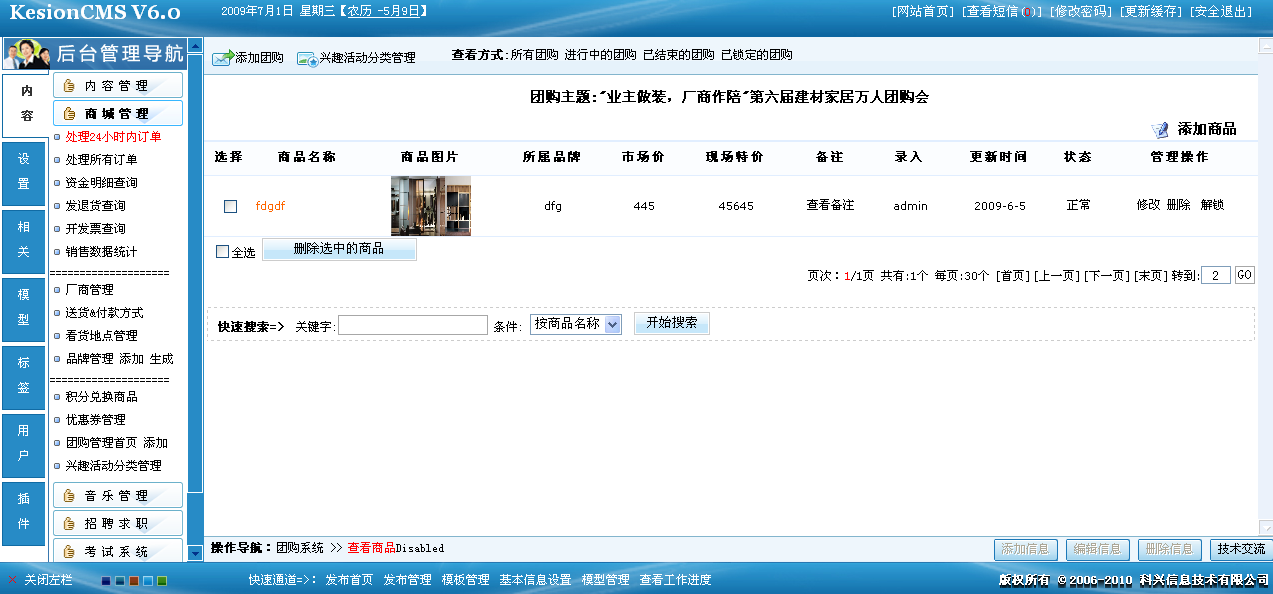The height and width of the screenshot is (594, 1273).
Task: Click the sidebar scroll-down arrow
Action: coord(194,553)
